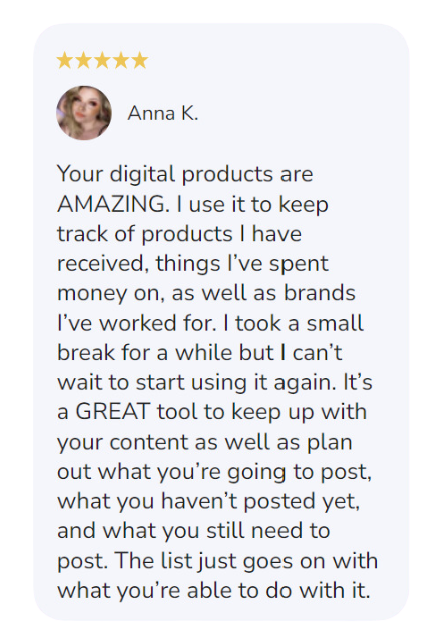Click the word GREAT in the review
The height and width of the screenshot is (640, 424).
(x=113, y=411)
